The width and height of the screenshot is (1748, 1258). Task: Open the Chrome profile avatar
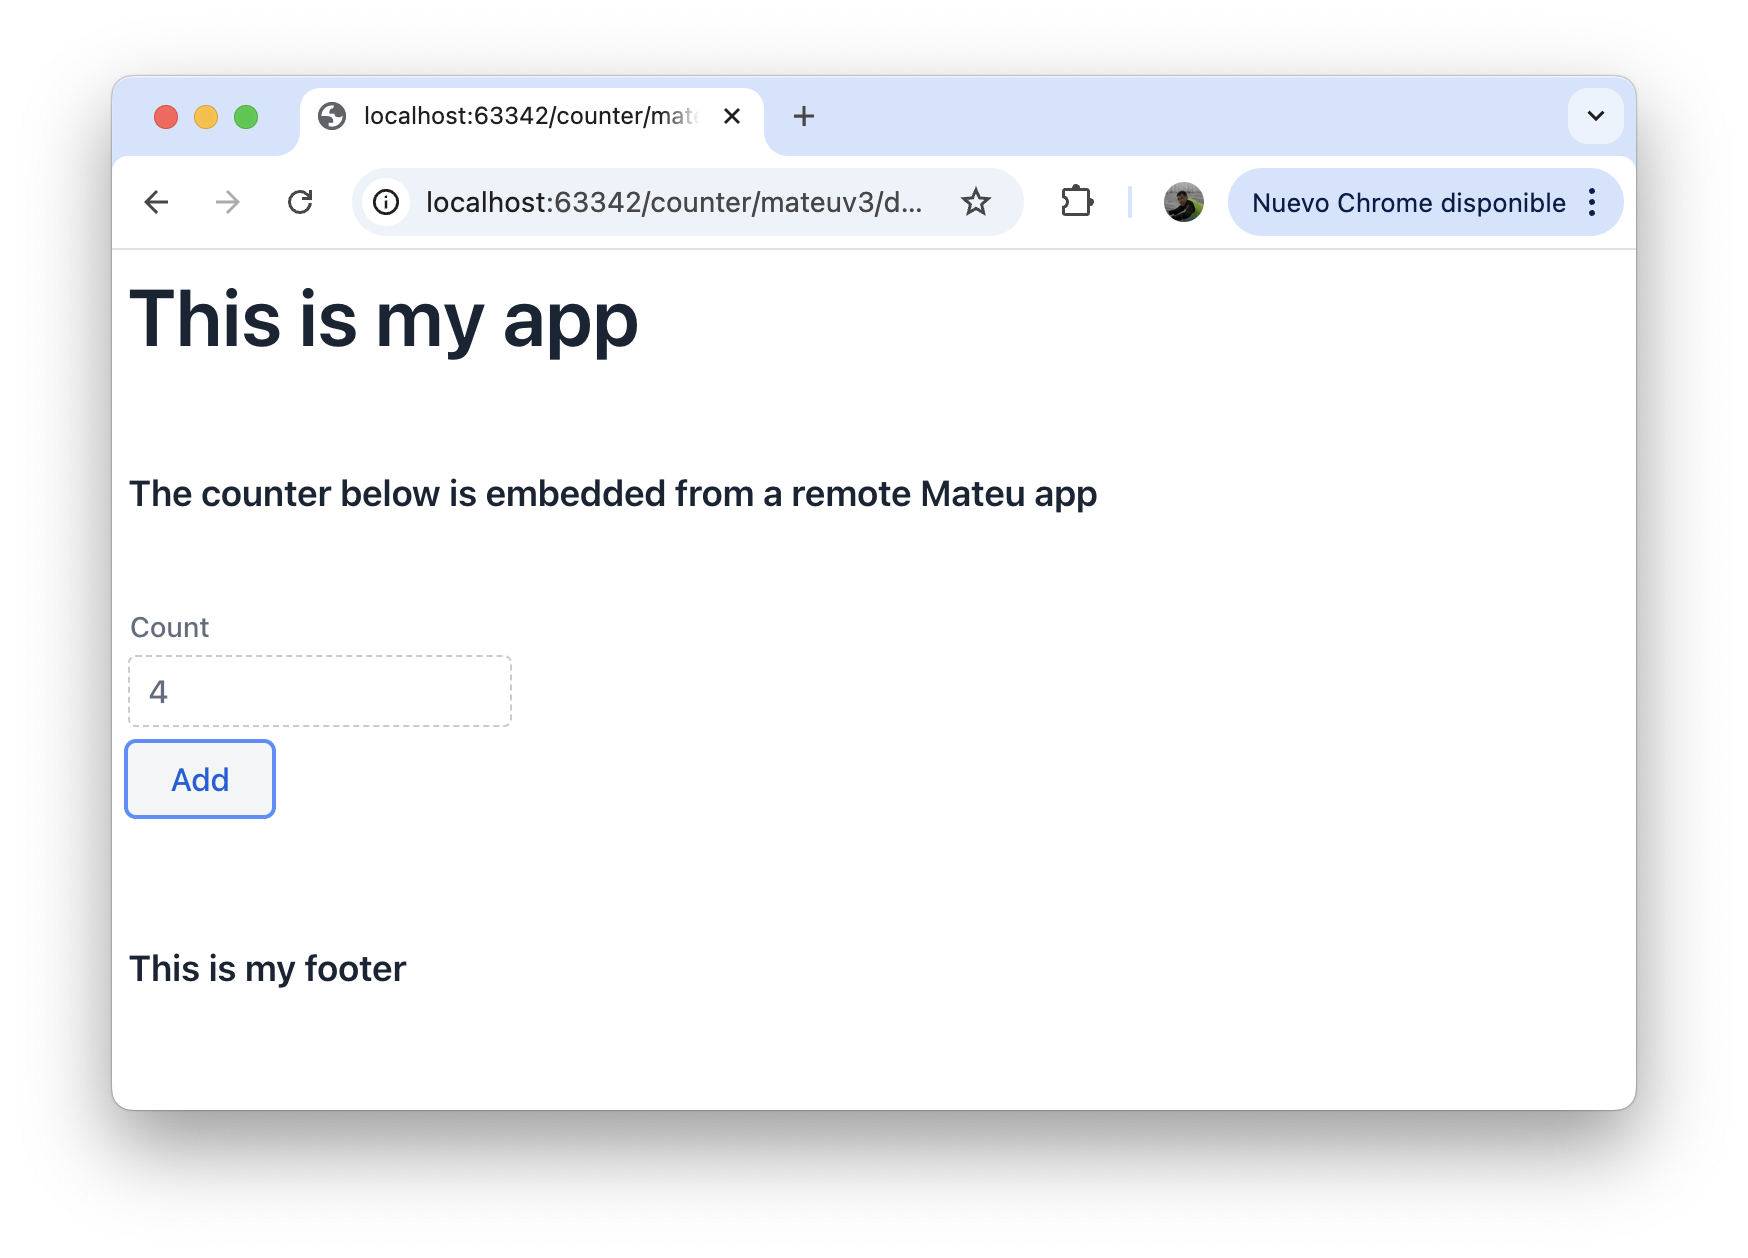1183,202
